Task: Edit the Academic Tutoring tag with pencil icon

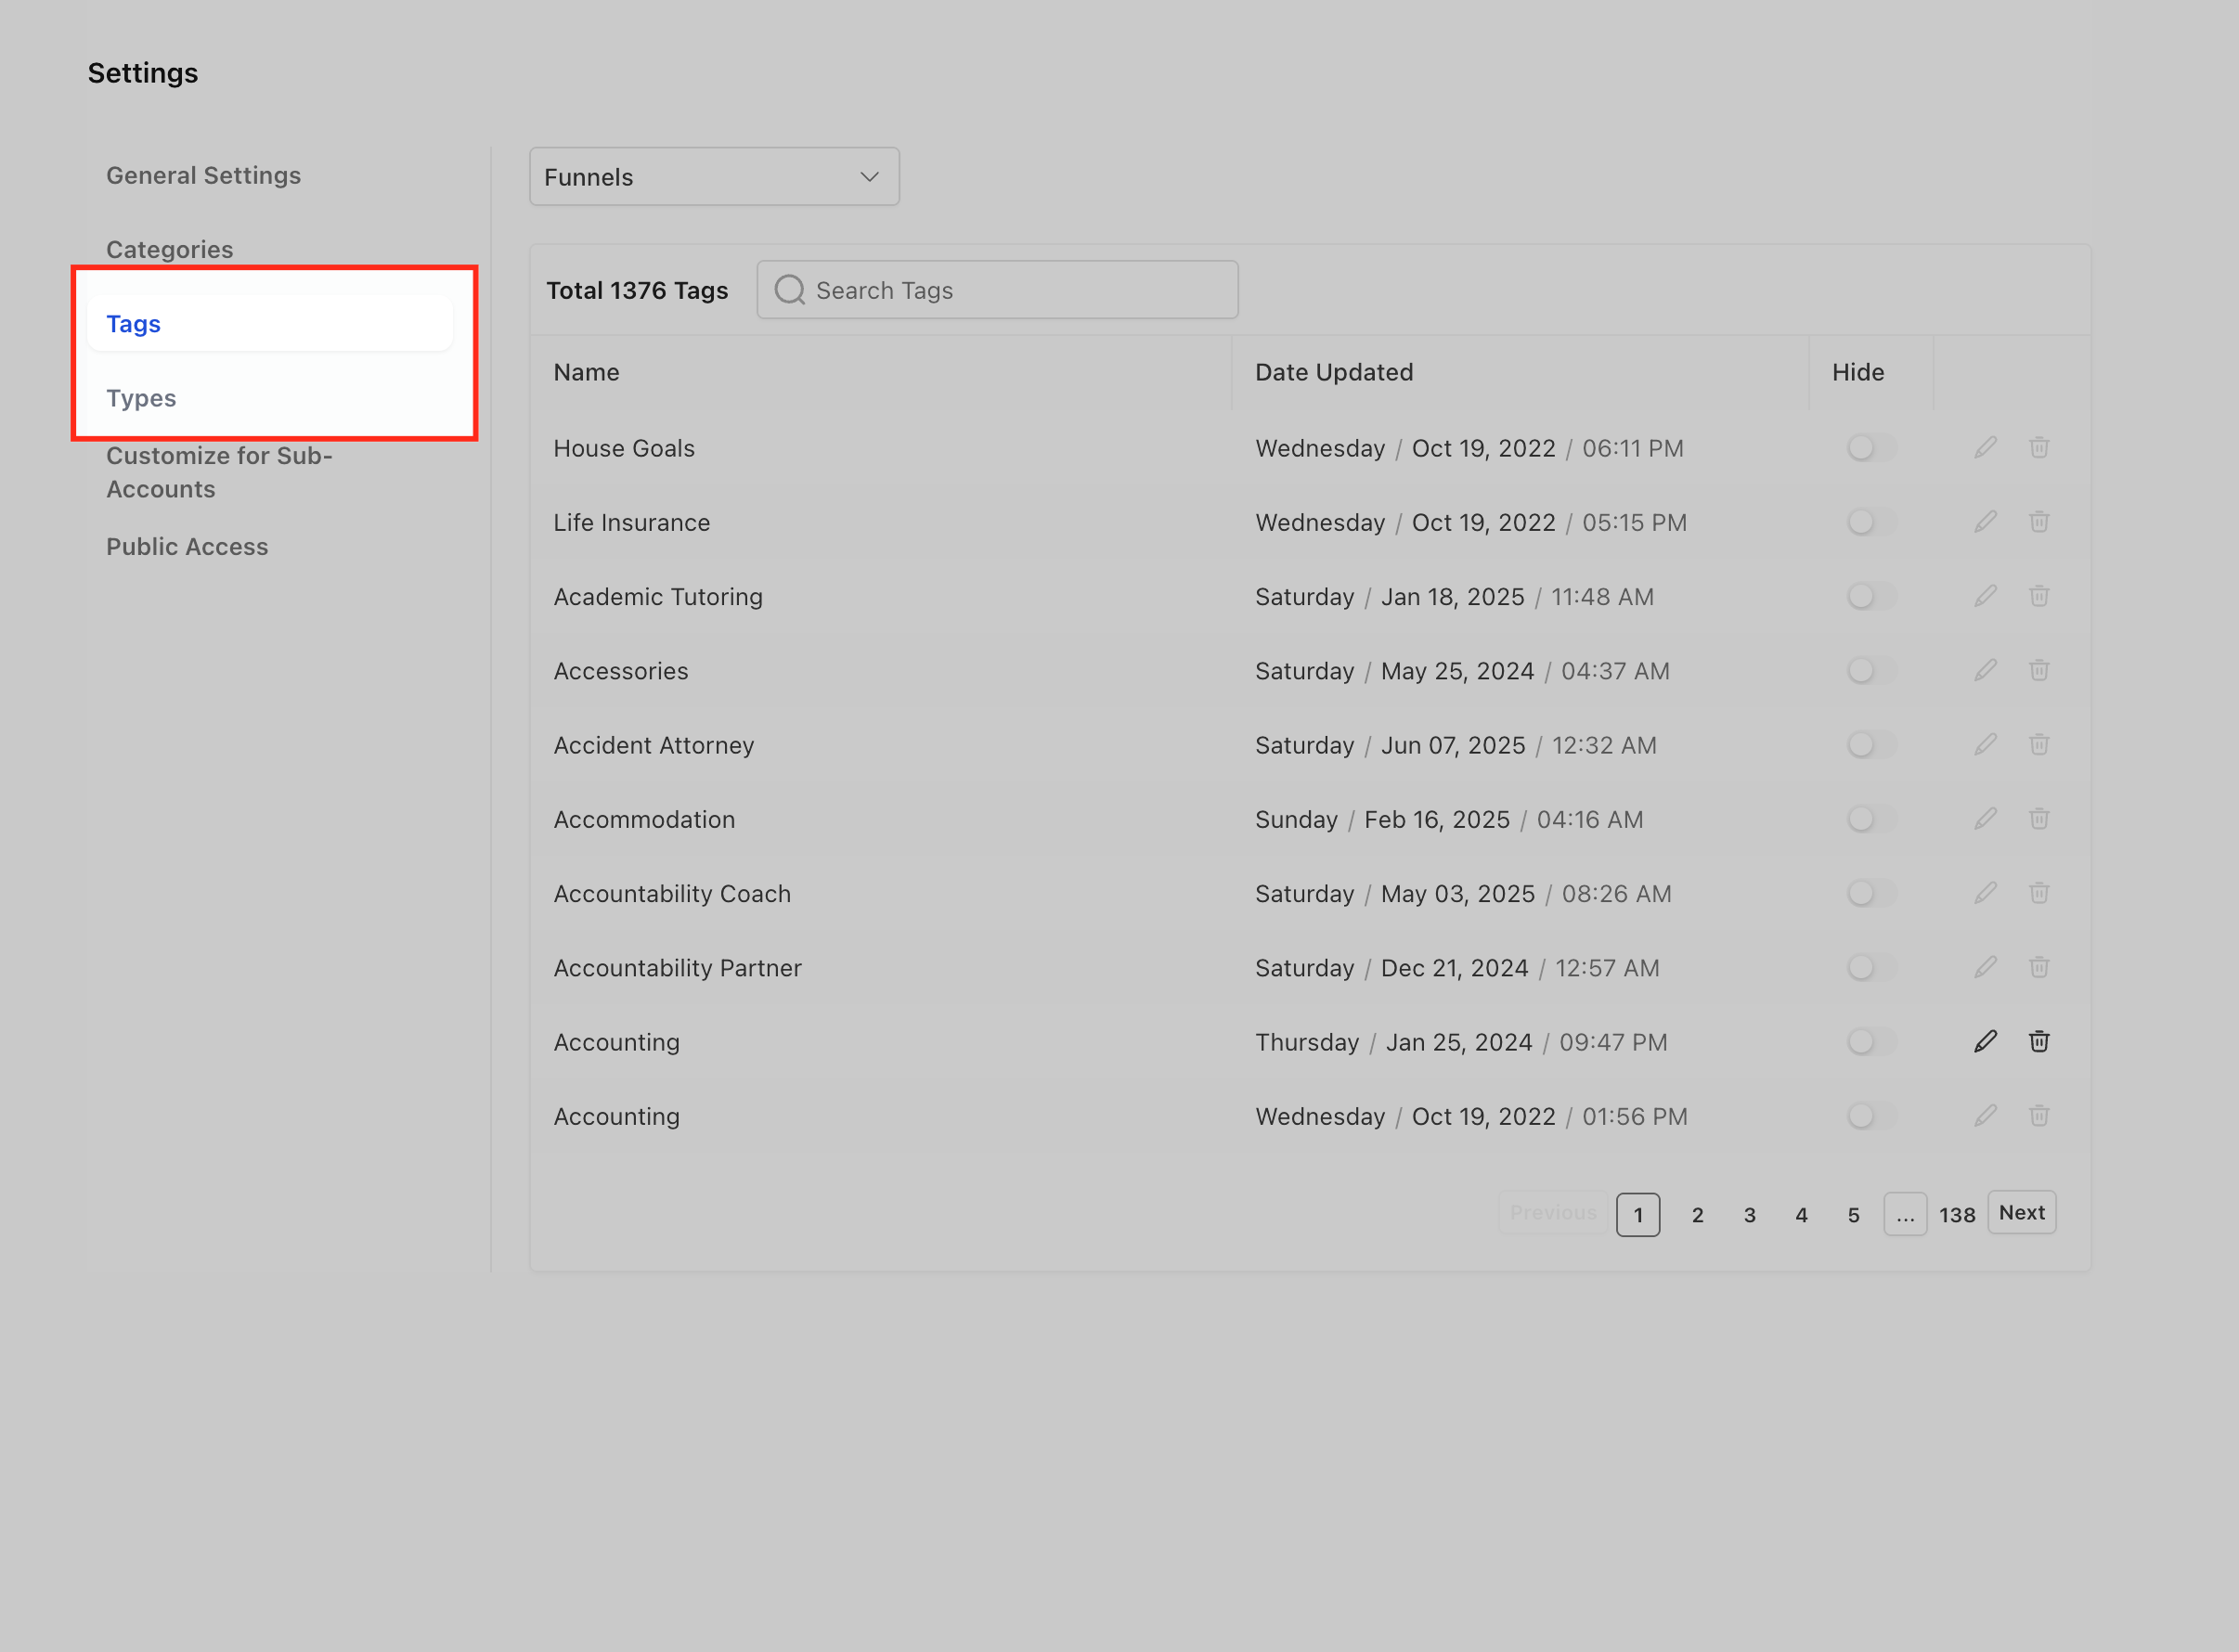Action: [x=1985, y=596]
